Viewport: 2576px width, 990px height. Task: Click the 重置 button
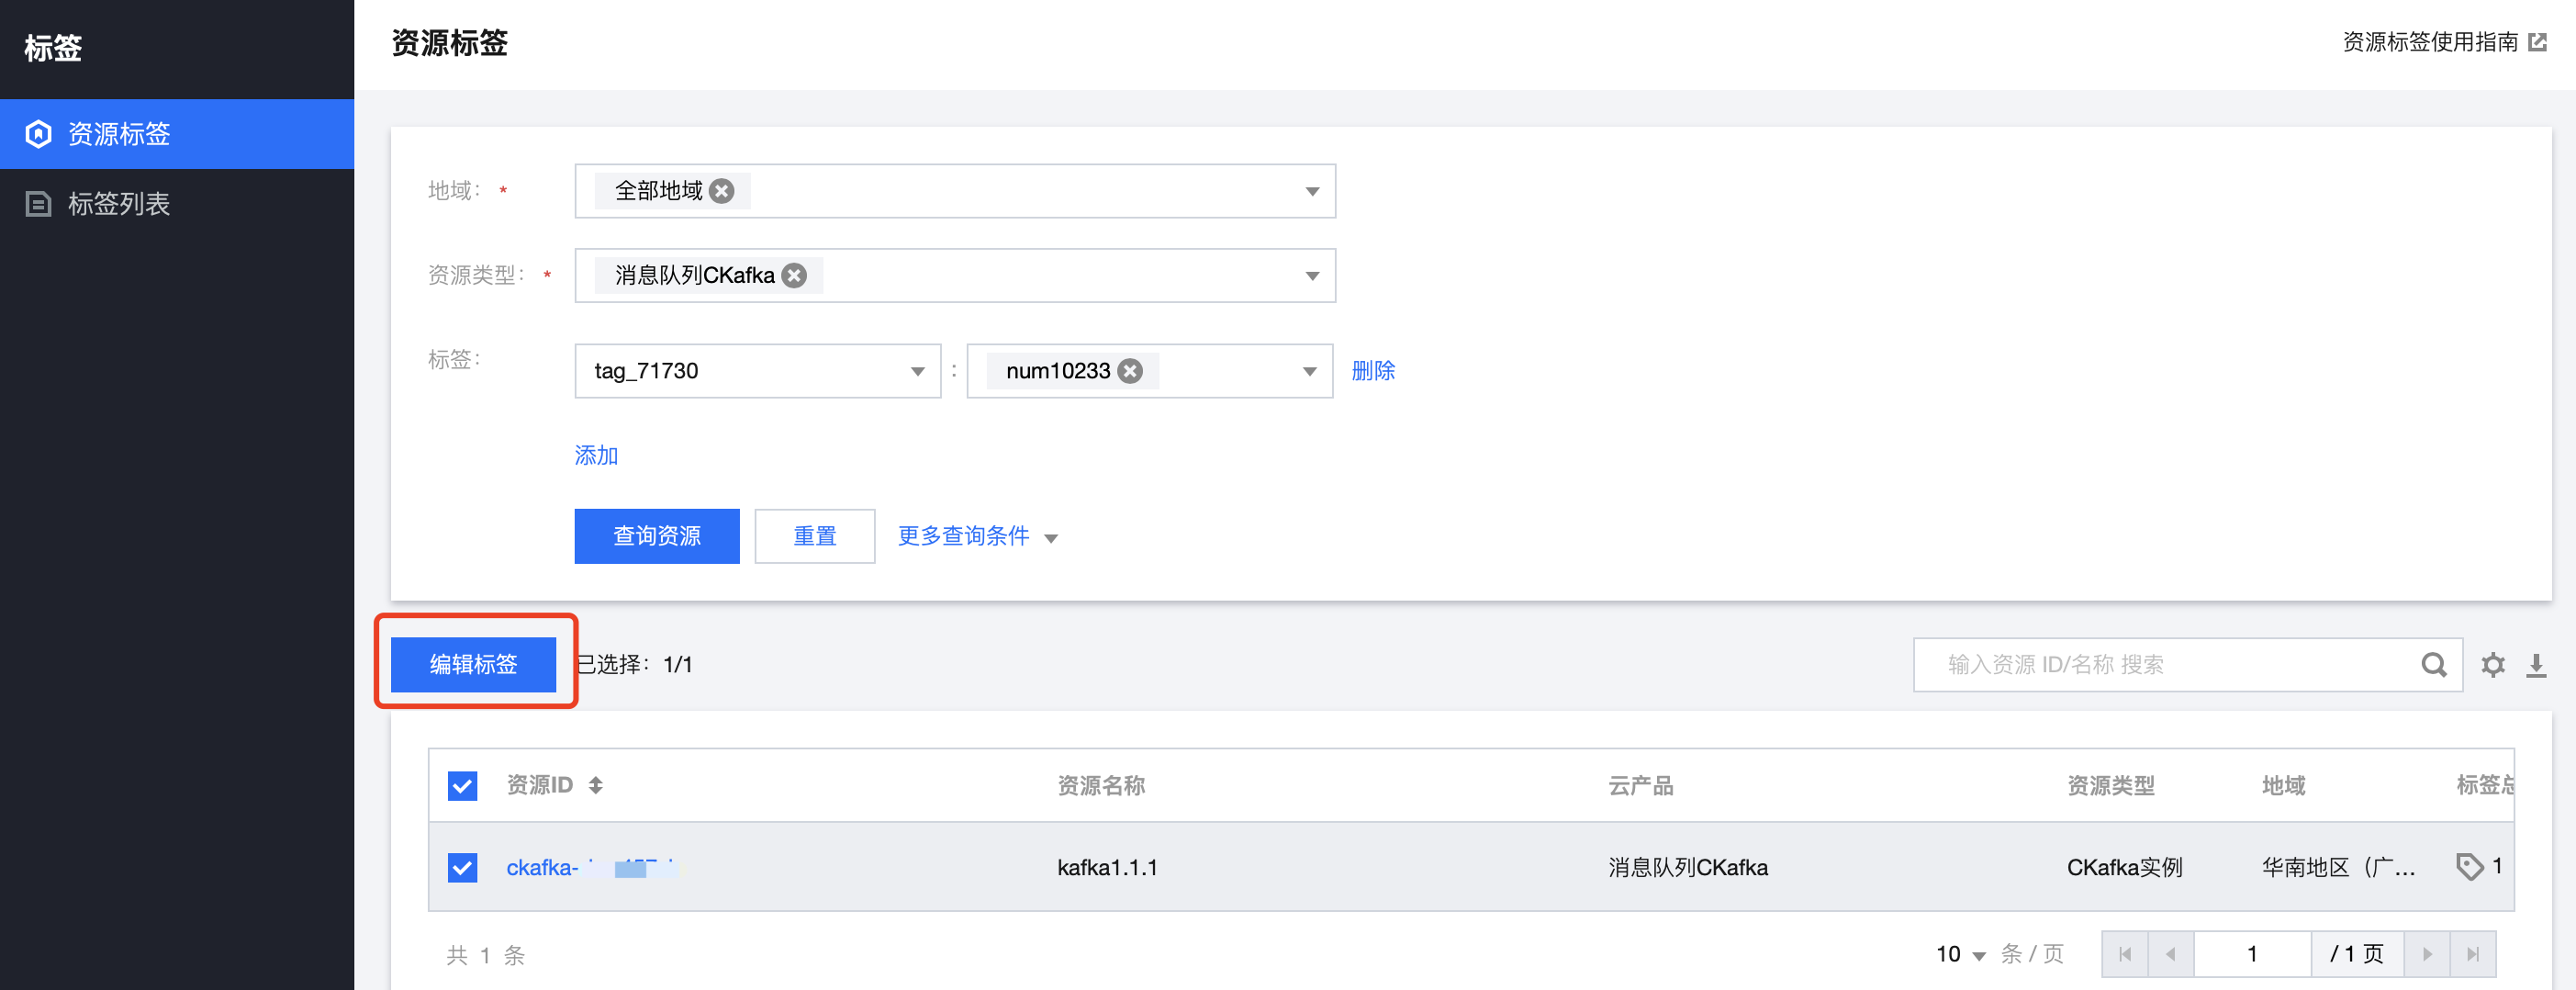(x=814, y=536)
